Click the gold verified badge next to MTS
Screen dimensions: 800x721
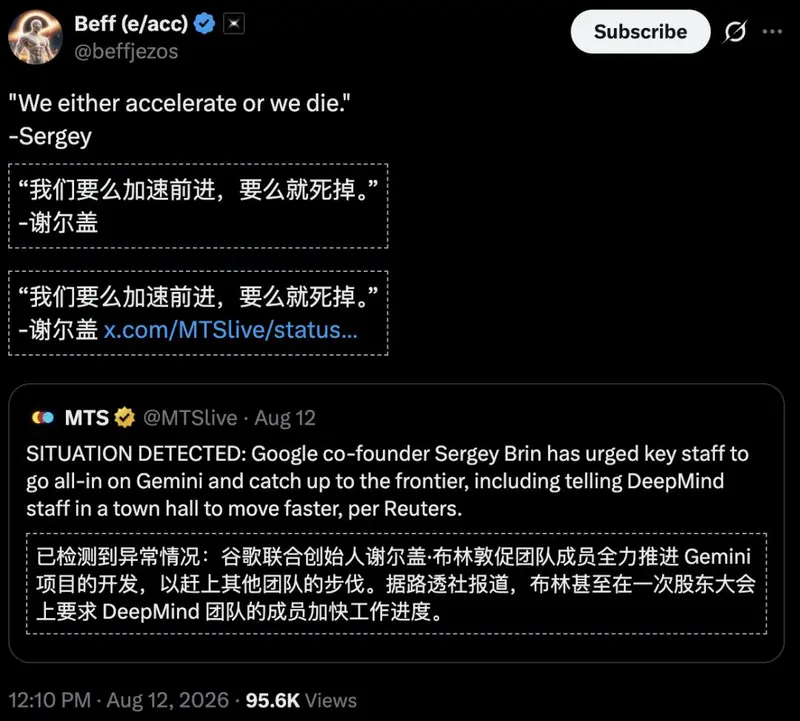124,418
